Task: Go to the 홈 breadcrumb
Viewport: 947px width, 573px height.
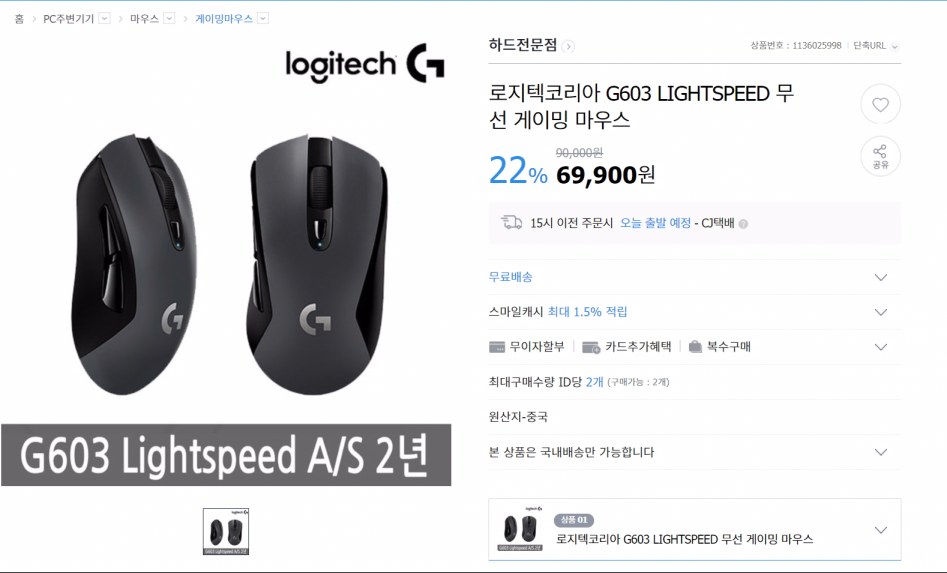Action: pos(19,19)
